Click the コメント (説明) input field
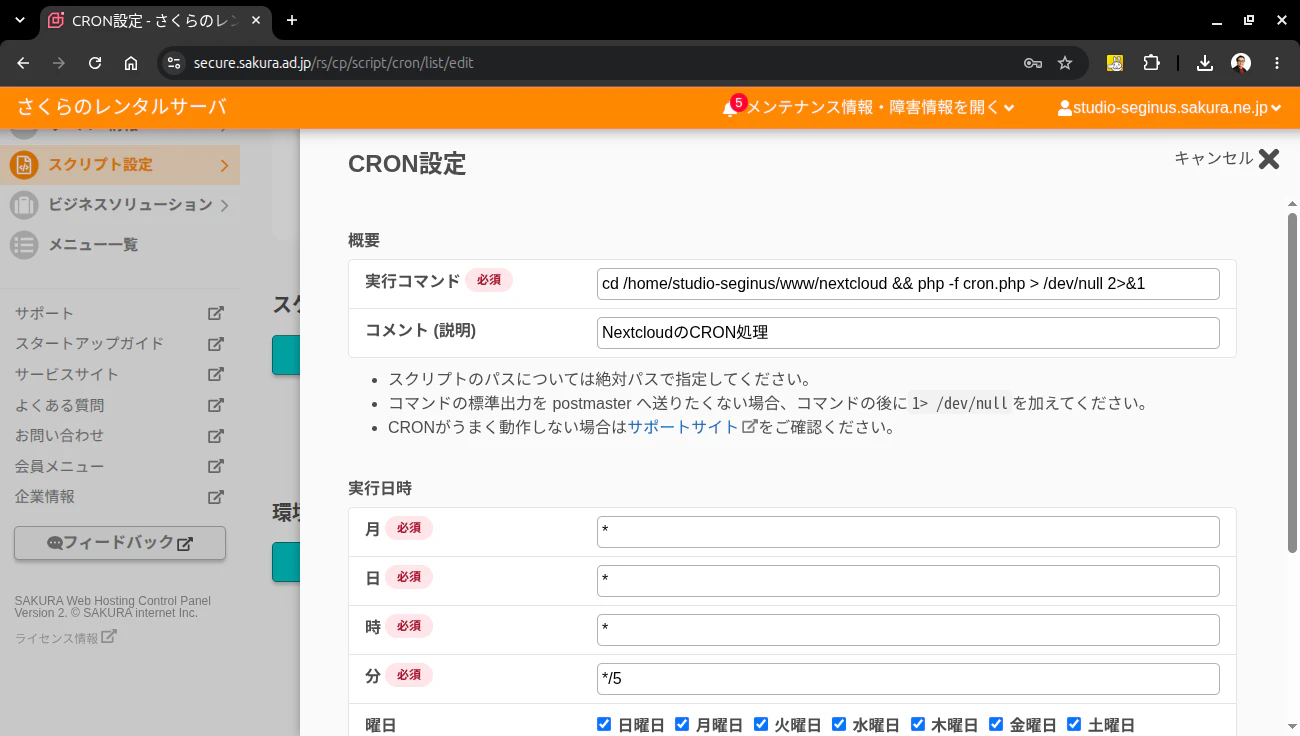Viewport: 1300px width, 736px height. coord(908,333)
